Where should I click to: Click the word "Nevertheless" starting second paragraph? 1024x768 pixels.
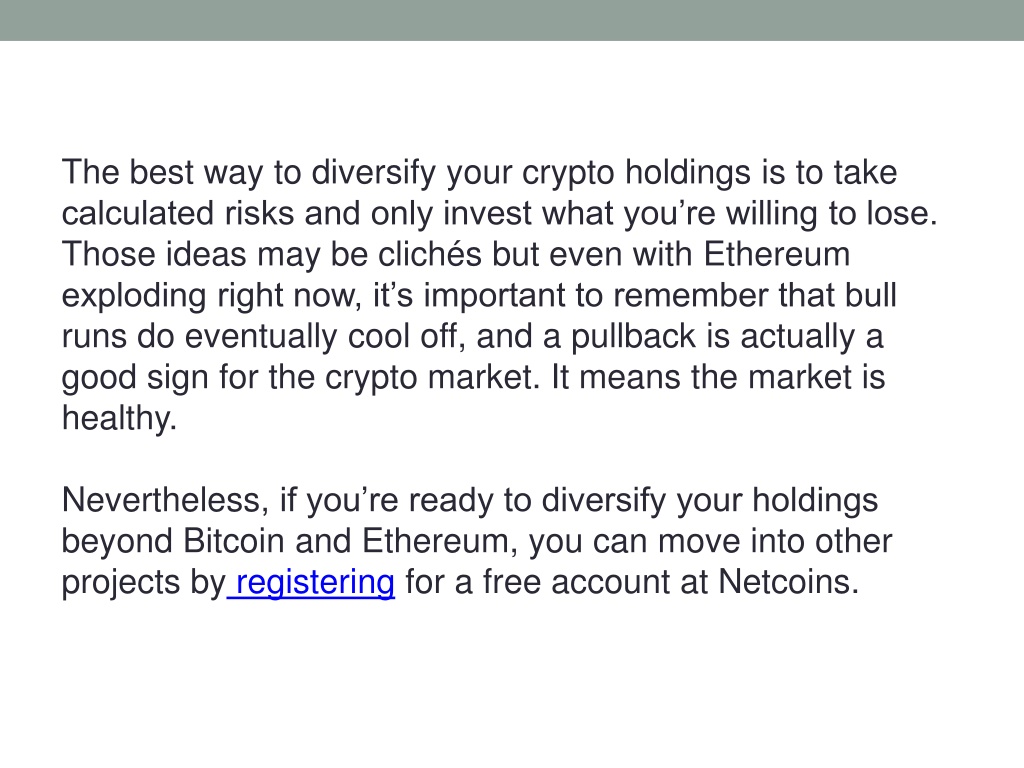click(161, 500)
